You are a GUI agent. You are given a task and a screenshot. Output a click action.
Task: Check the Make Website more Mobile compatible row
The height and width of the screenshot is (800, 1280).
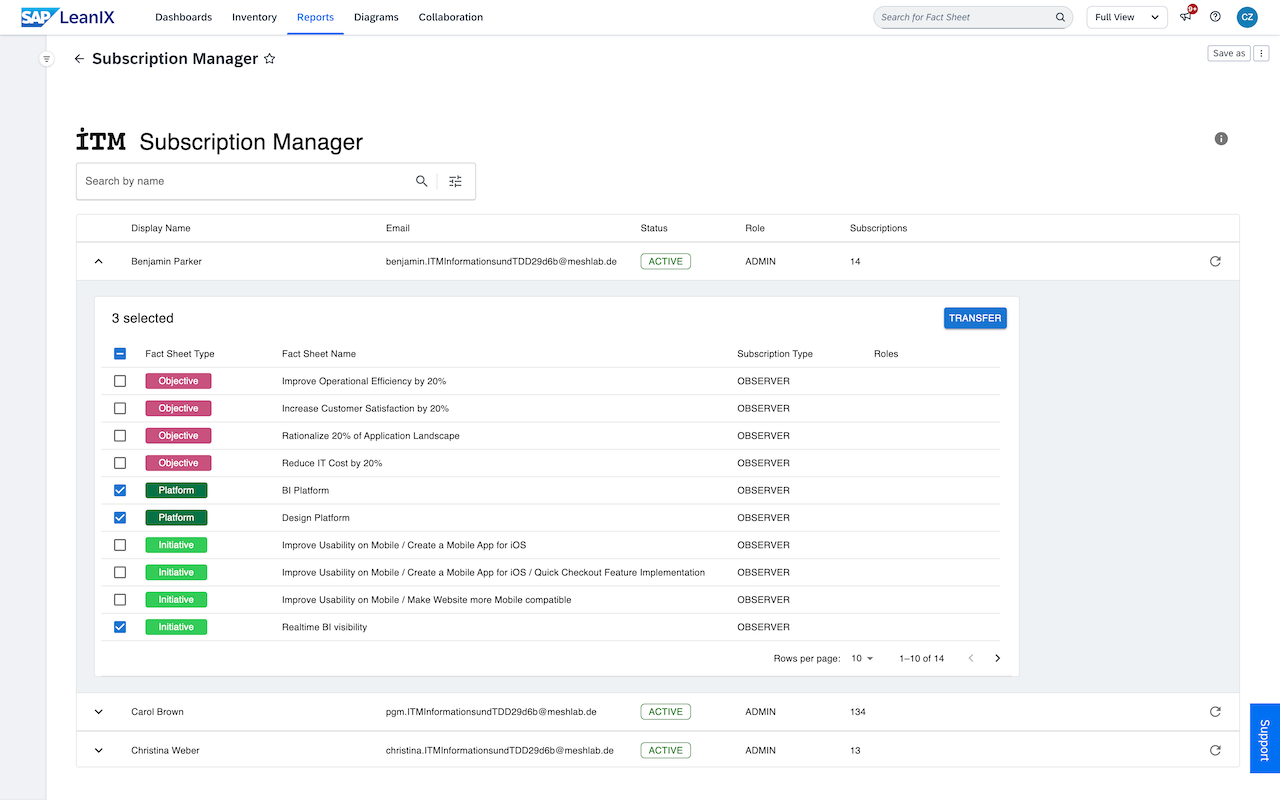click(x=120, y=600)
